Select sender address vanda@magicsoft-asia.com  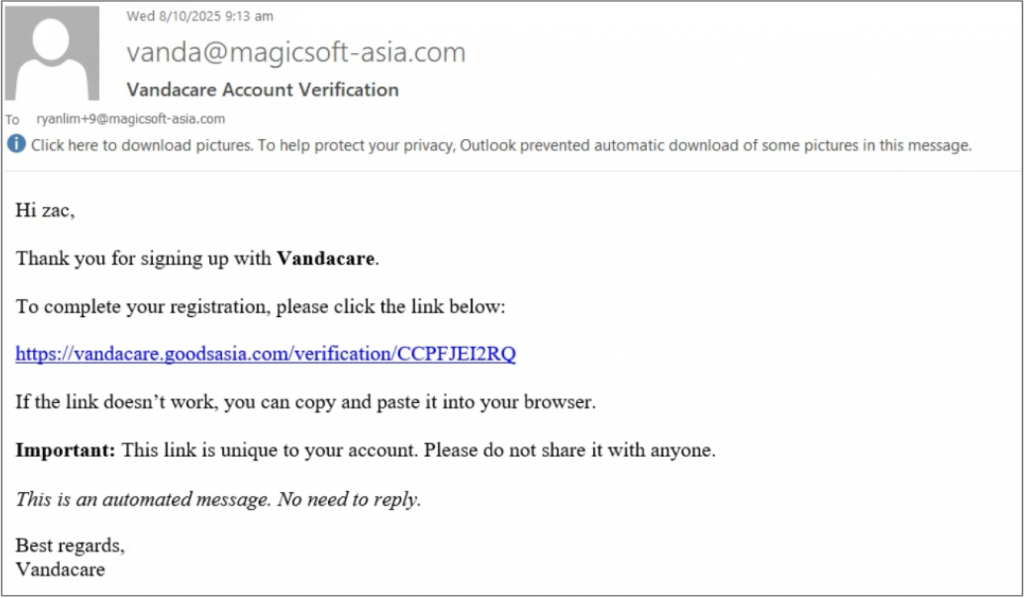pyautogui.click(x=296, y=52)
